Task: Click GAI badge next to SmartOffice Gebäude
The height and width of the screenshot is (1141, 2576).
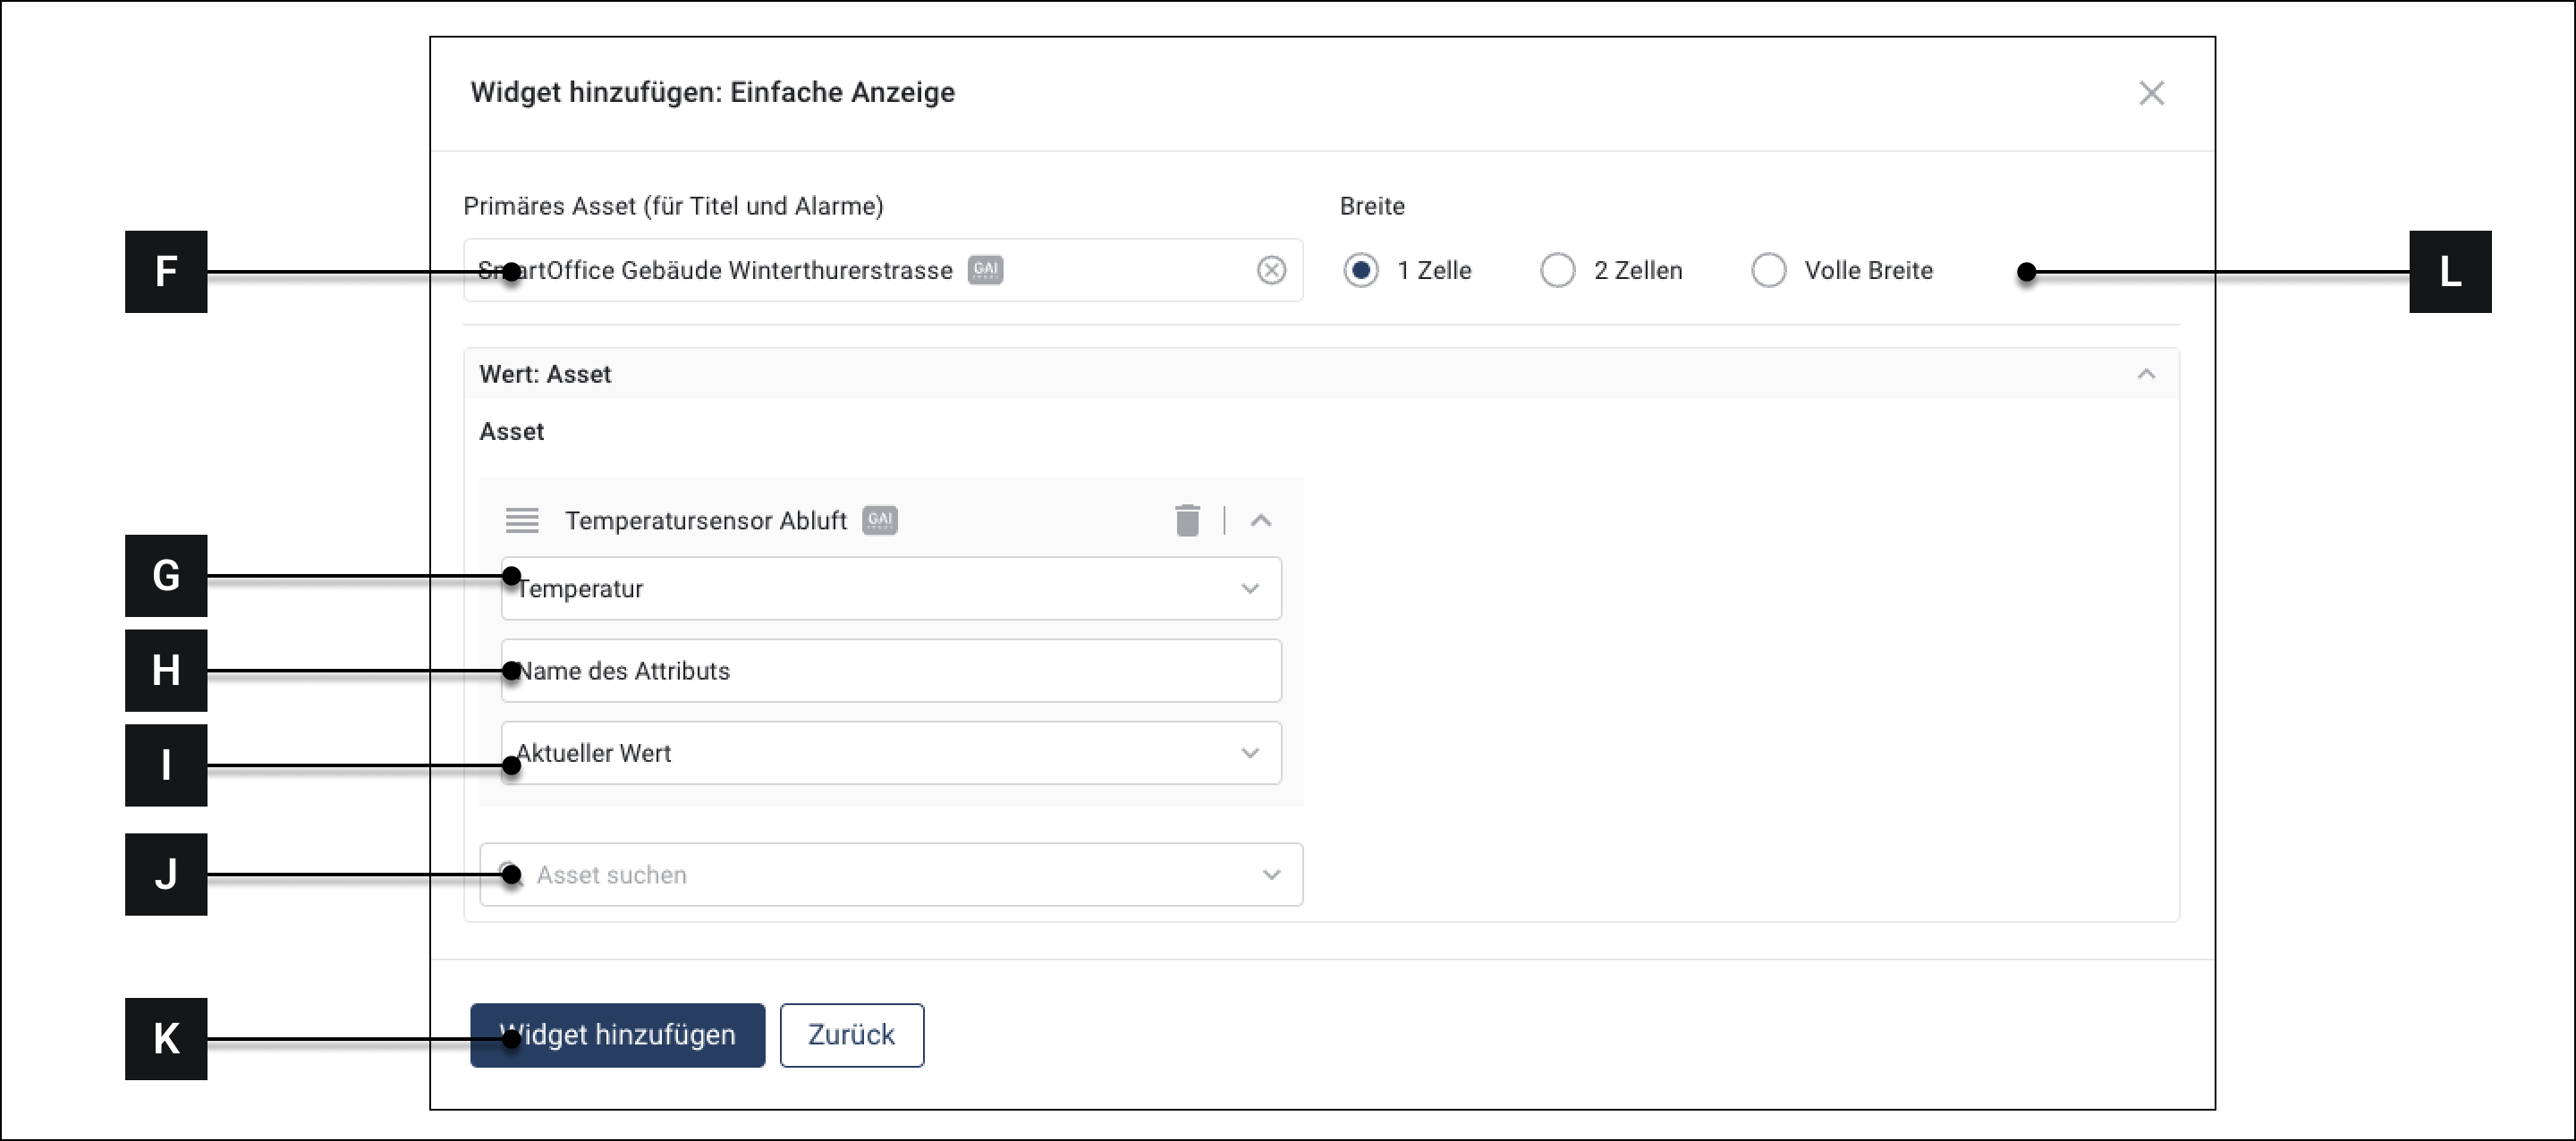Action: pos(985,270)
